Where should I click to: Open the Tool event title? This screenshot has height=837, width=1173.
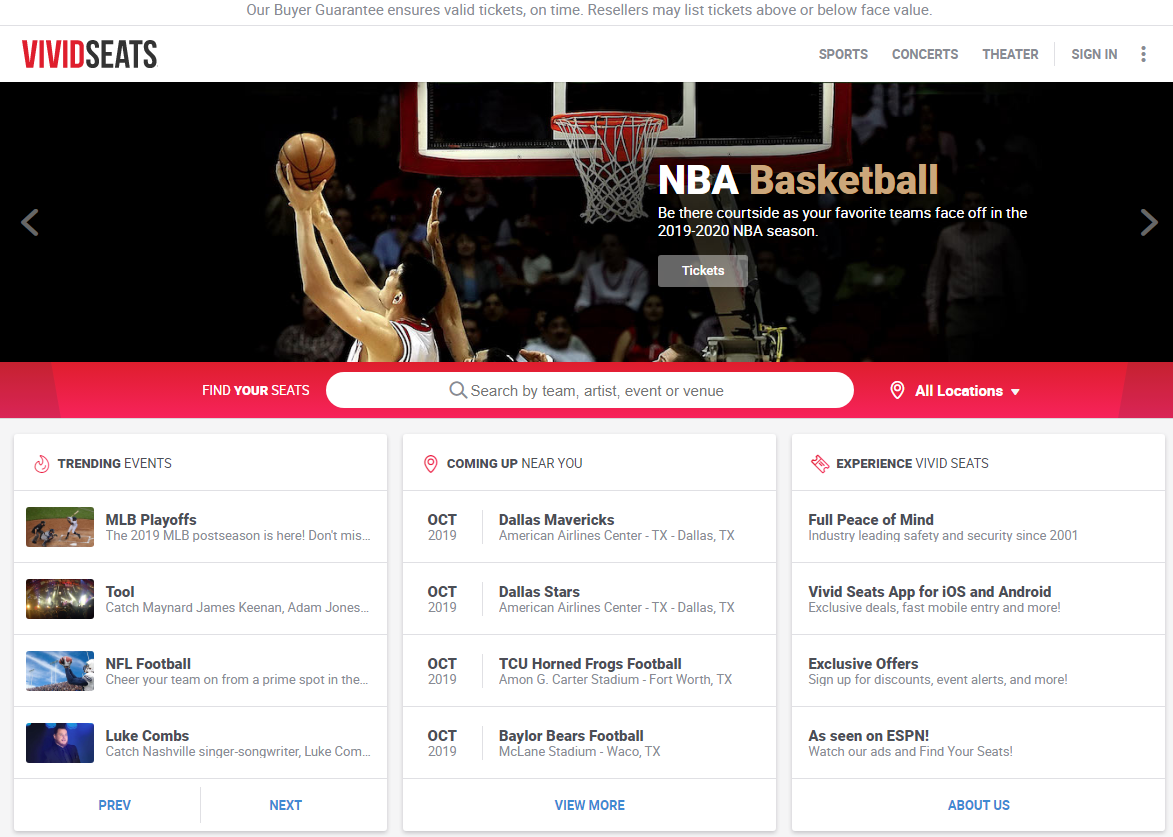(120, 591)
